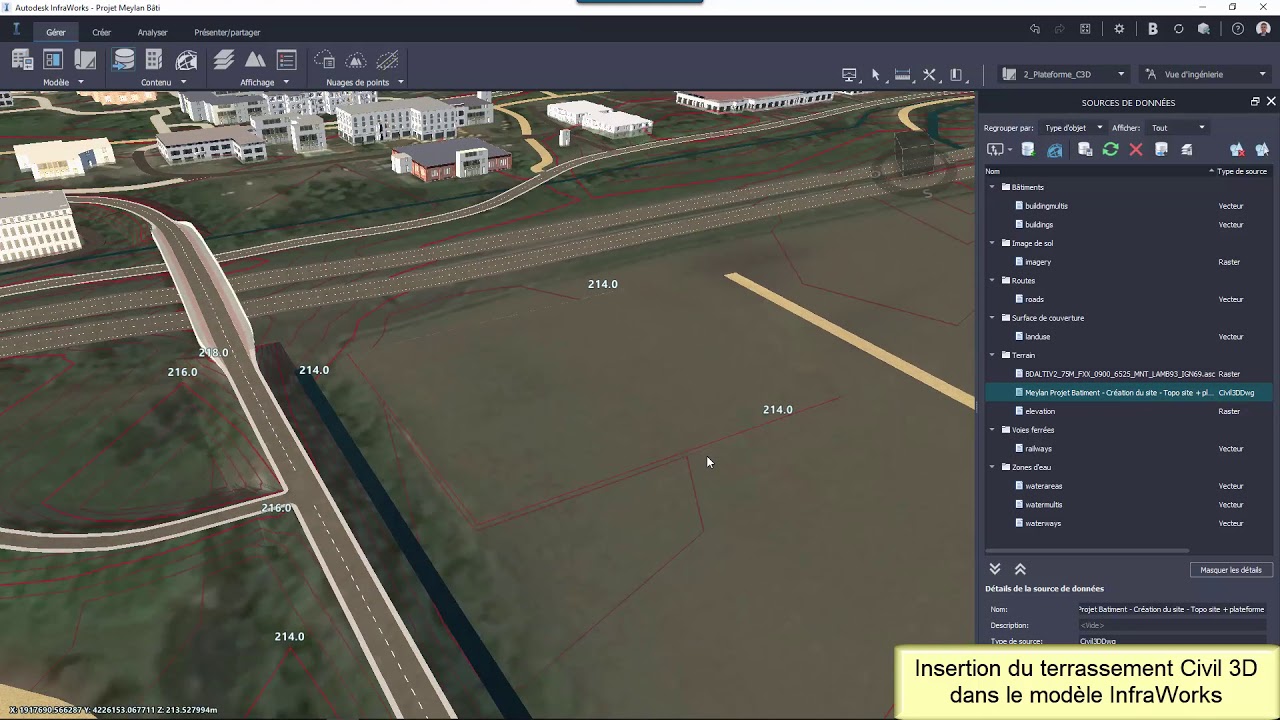Expand all groups double-chevron down
This screenshot has height=720, width=1280.
pos(995,569)
